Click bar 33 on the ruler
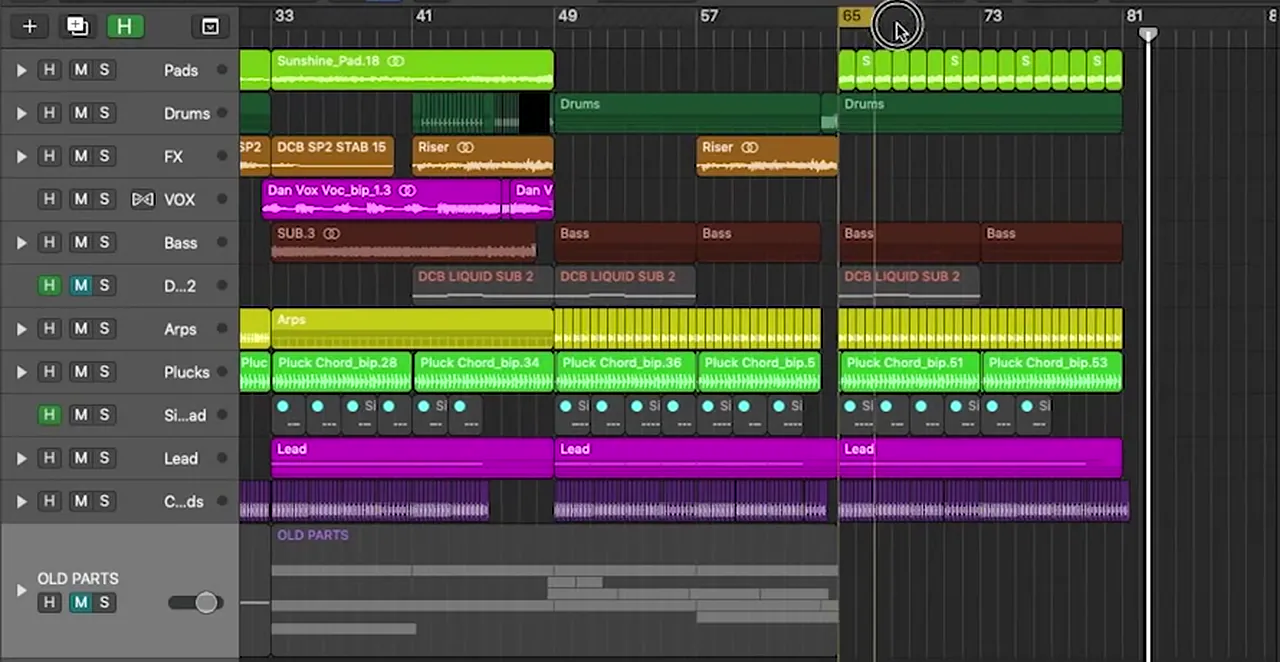Screen dimensions: 1280x662 click(284, 16)
